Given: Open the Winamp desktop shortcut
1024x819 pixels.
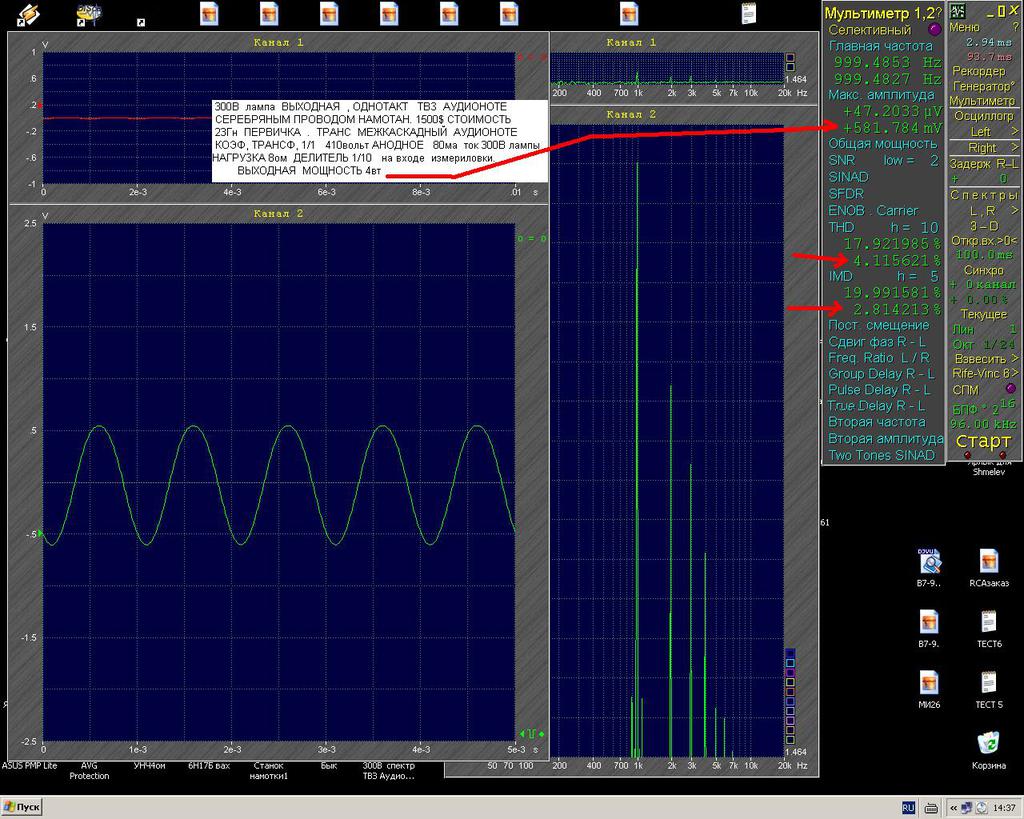Looking at the screenshot, I should pos(29,14).
